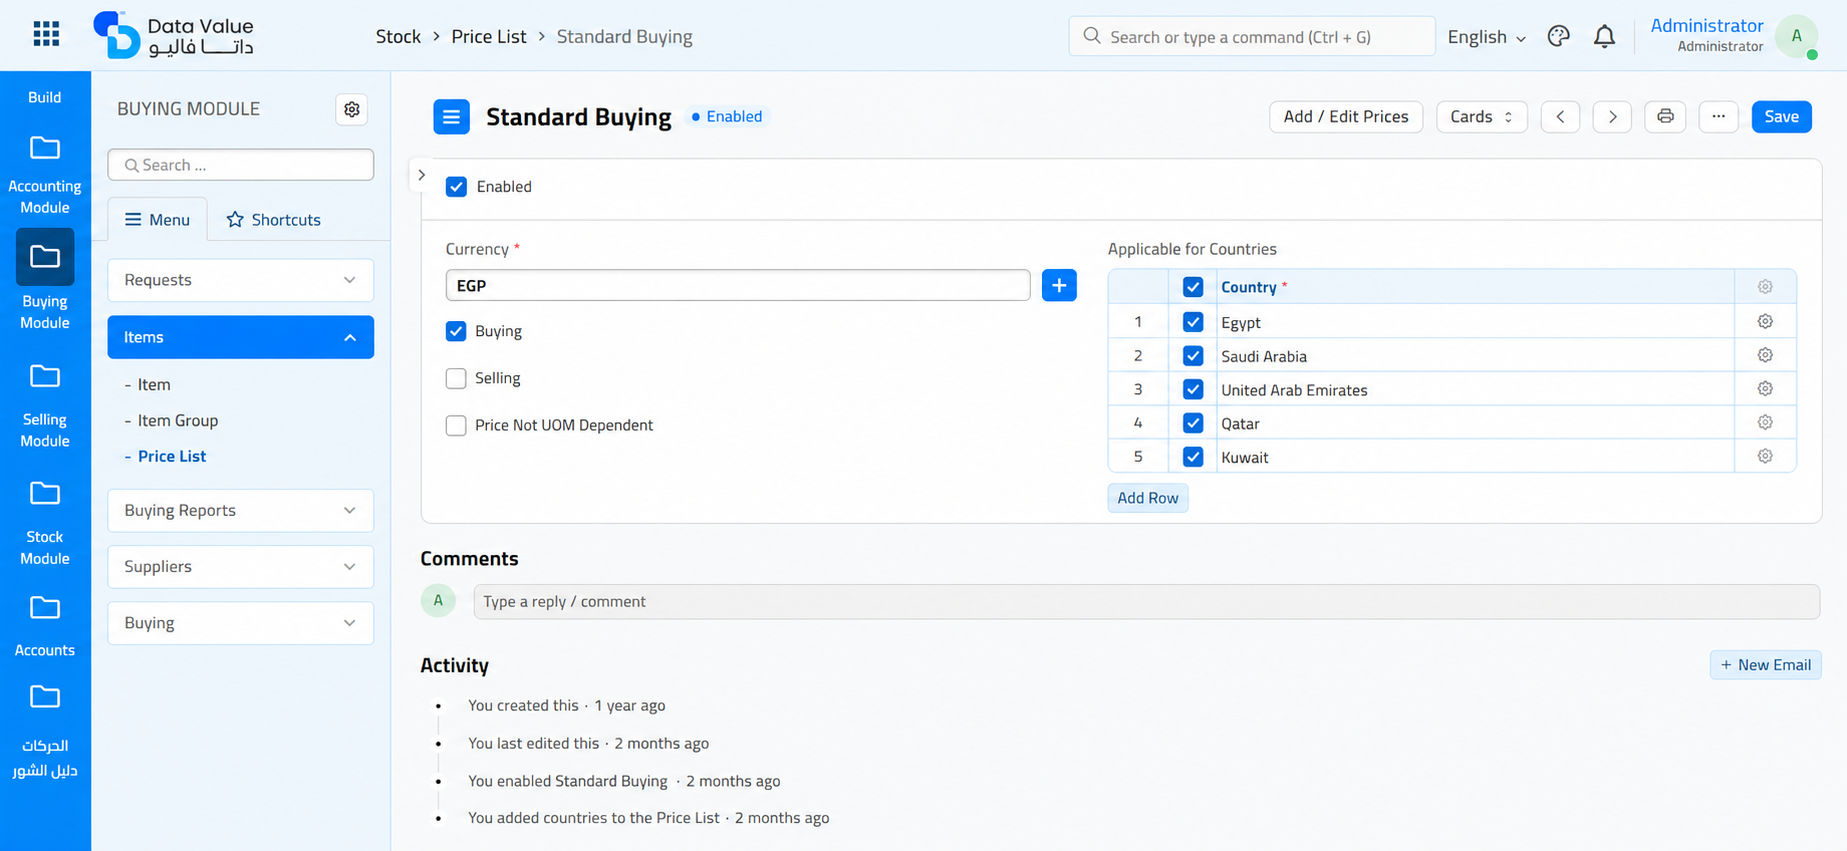Print the Standard Buying document
Image resolution: width=1847 pixels, height=851 pixels.
[x=1665, y=117]
